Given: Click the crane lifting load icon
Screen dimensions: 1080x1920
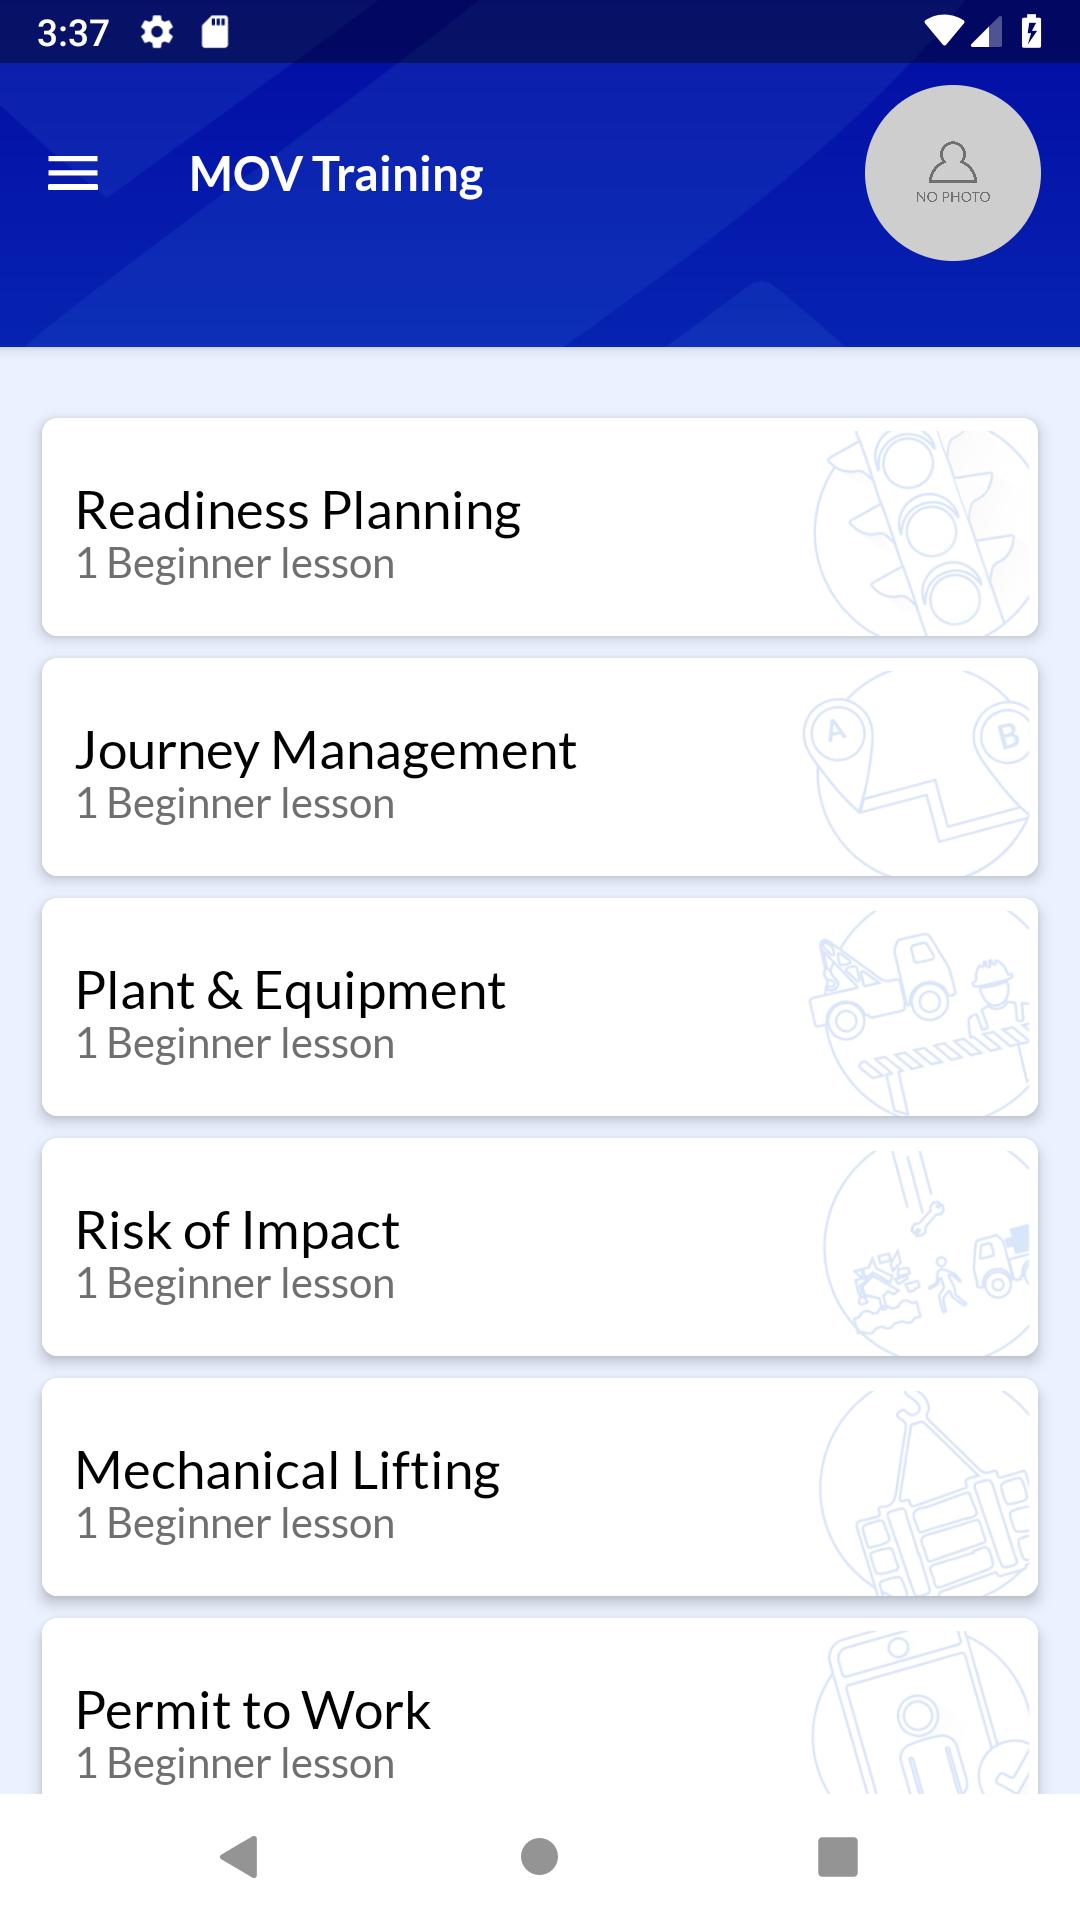Looking at the screenshot, I should pos(925,1493).
